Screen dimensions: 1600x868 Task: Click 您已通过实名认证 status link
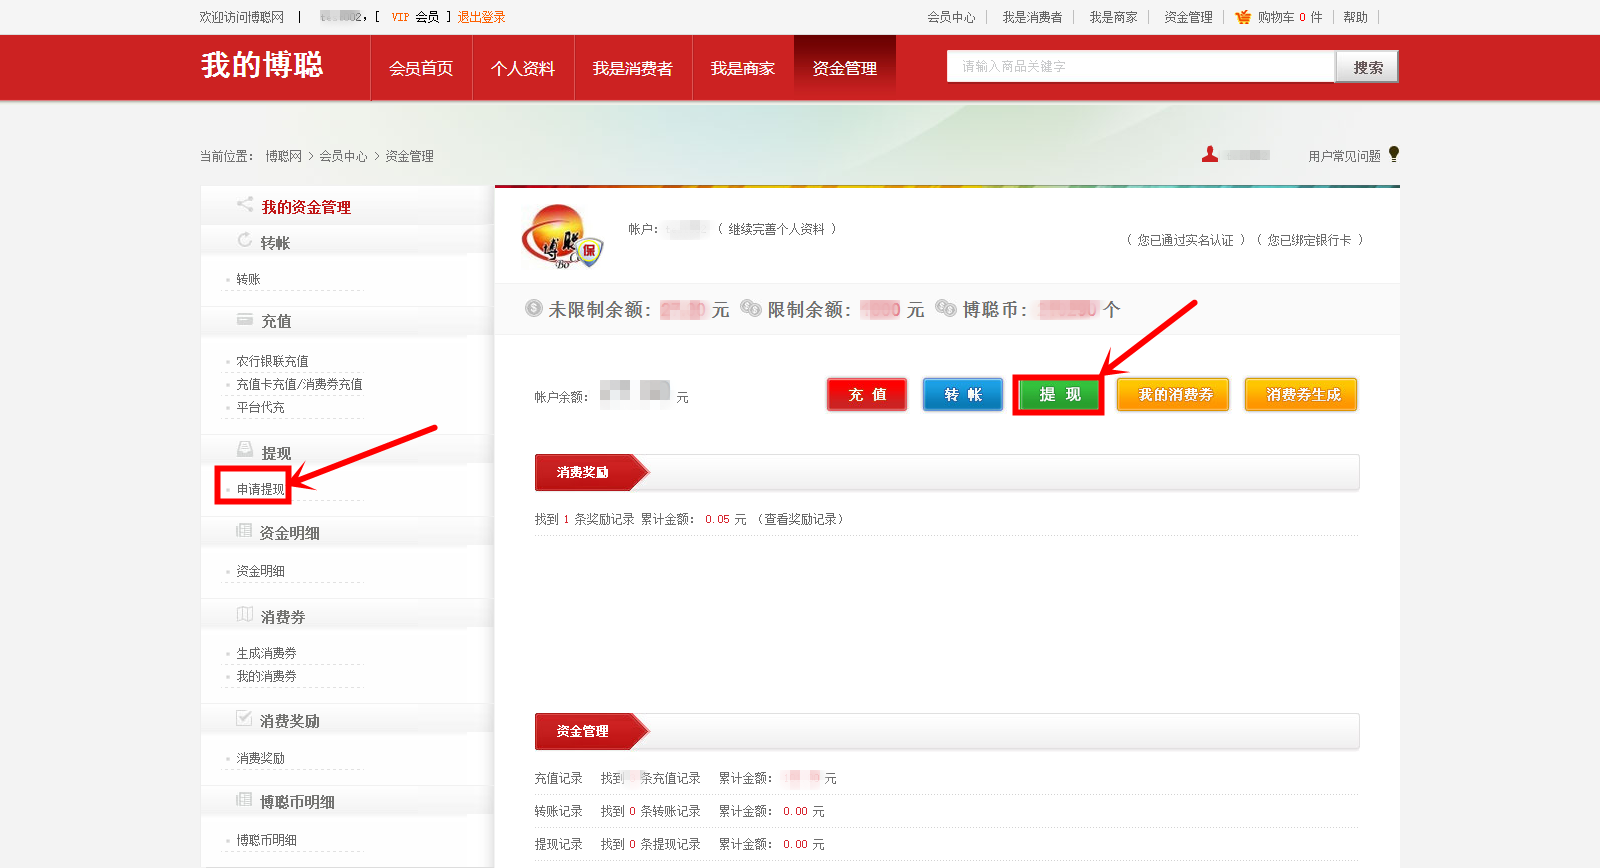pyautogui.click(x=1185, y=240)
